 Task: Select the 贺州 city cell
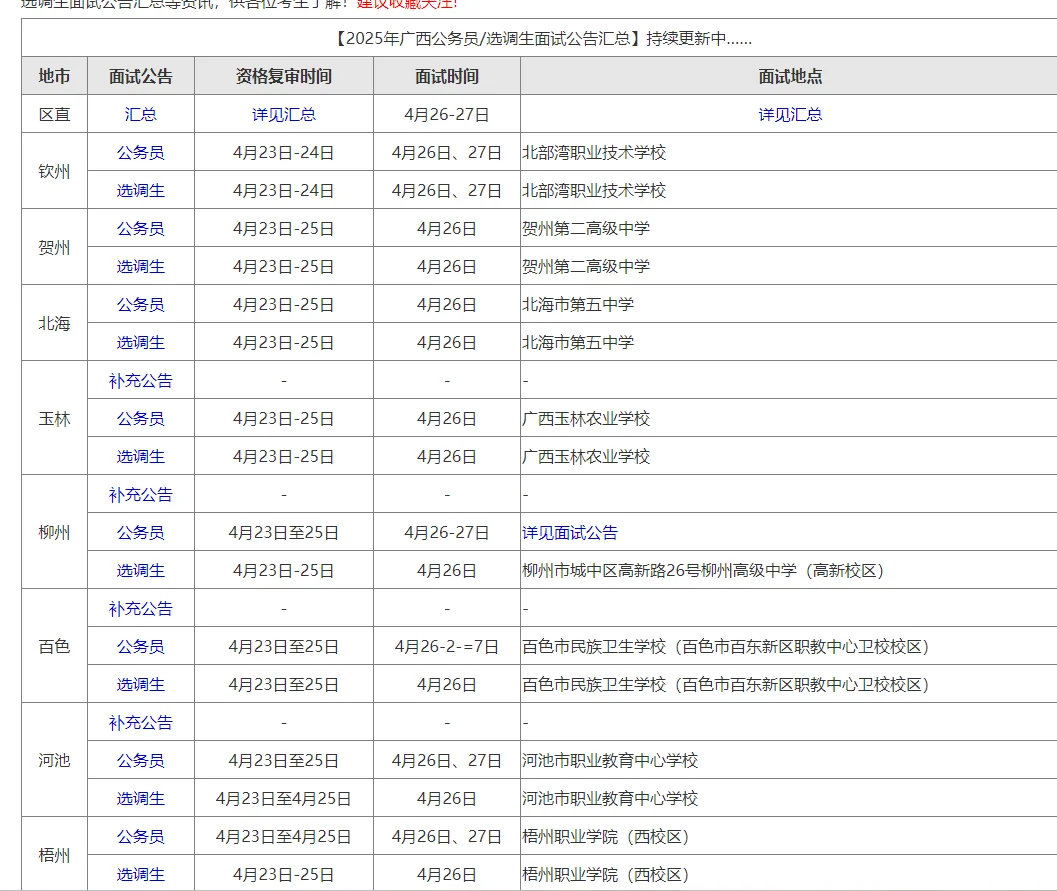click(54, 247)
